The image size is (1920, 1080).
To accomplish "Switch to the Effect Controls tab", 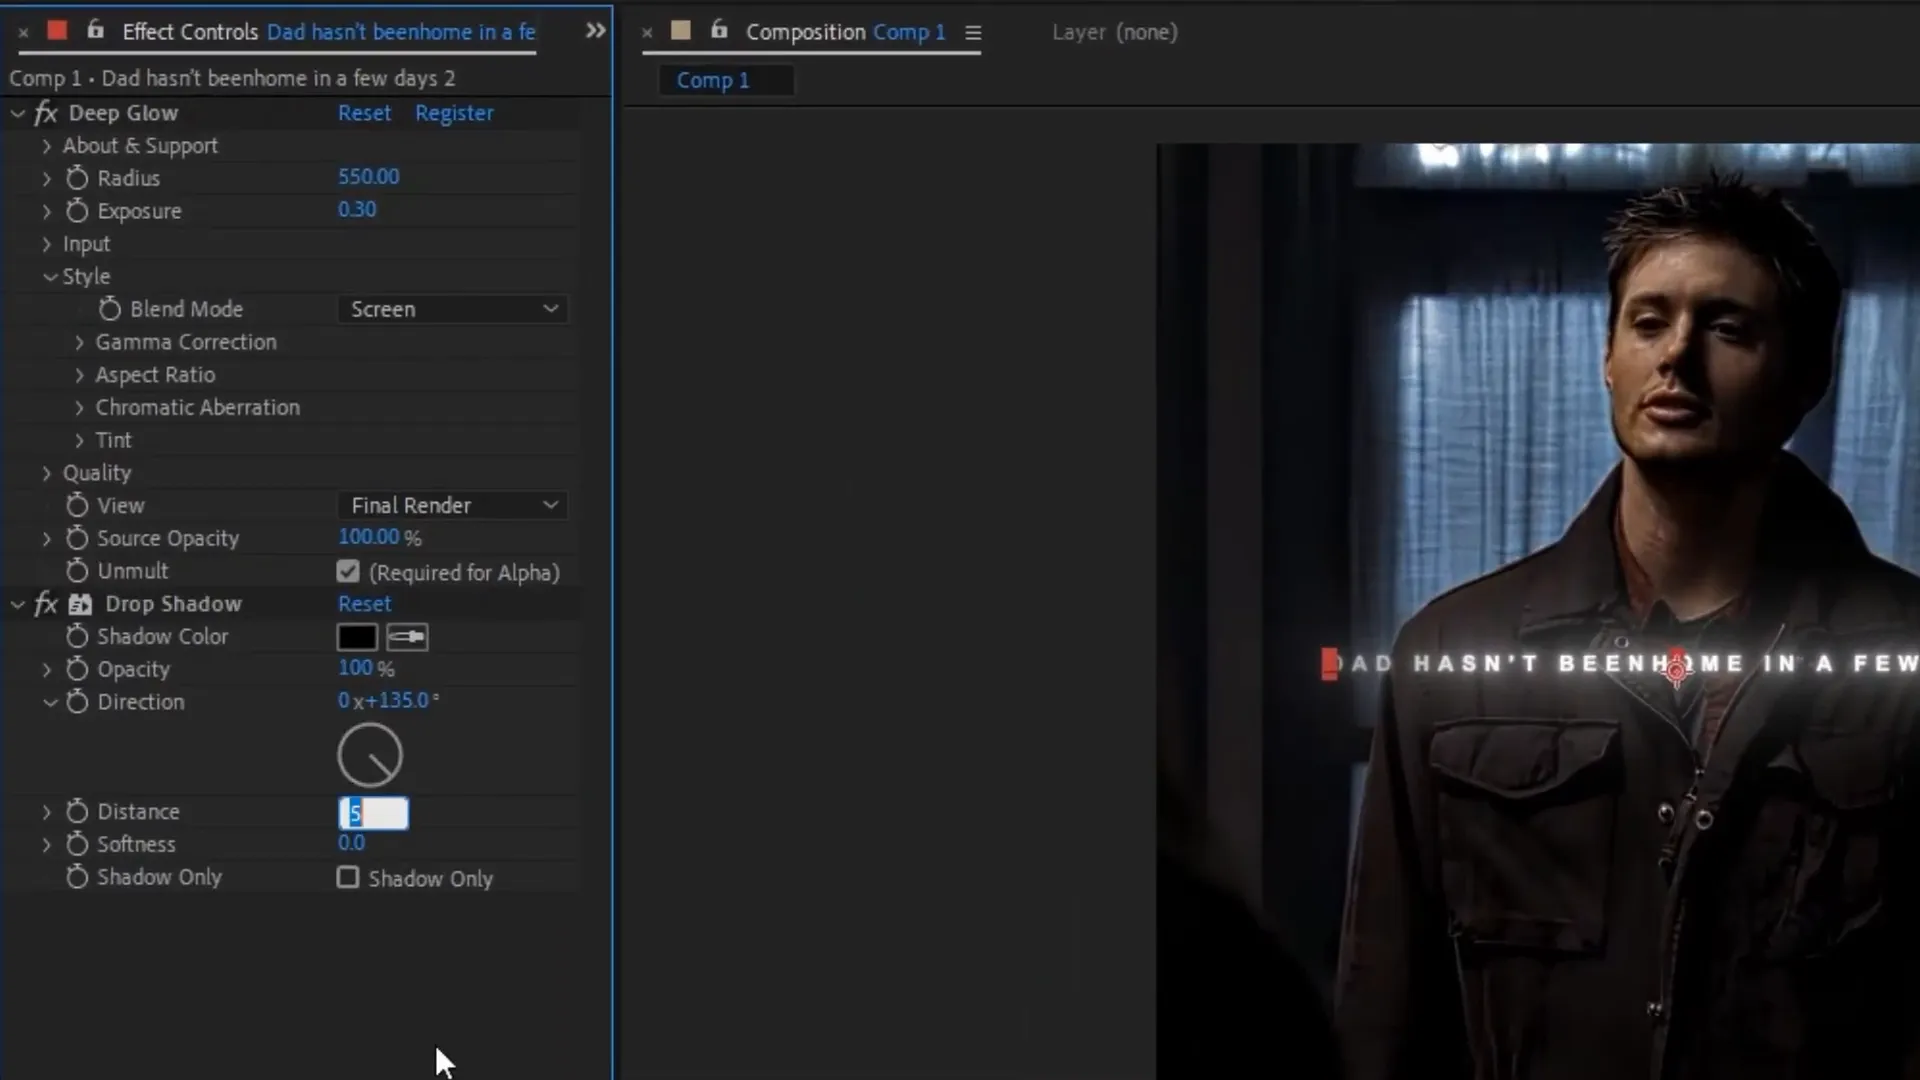I will click(x=329, y=32).
